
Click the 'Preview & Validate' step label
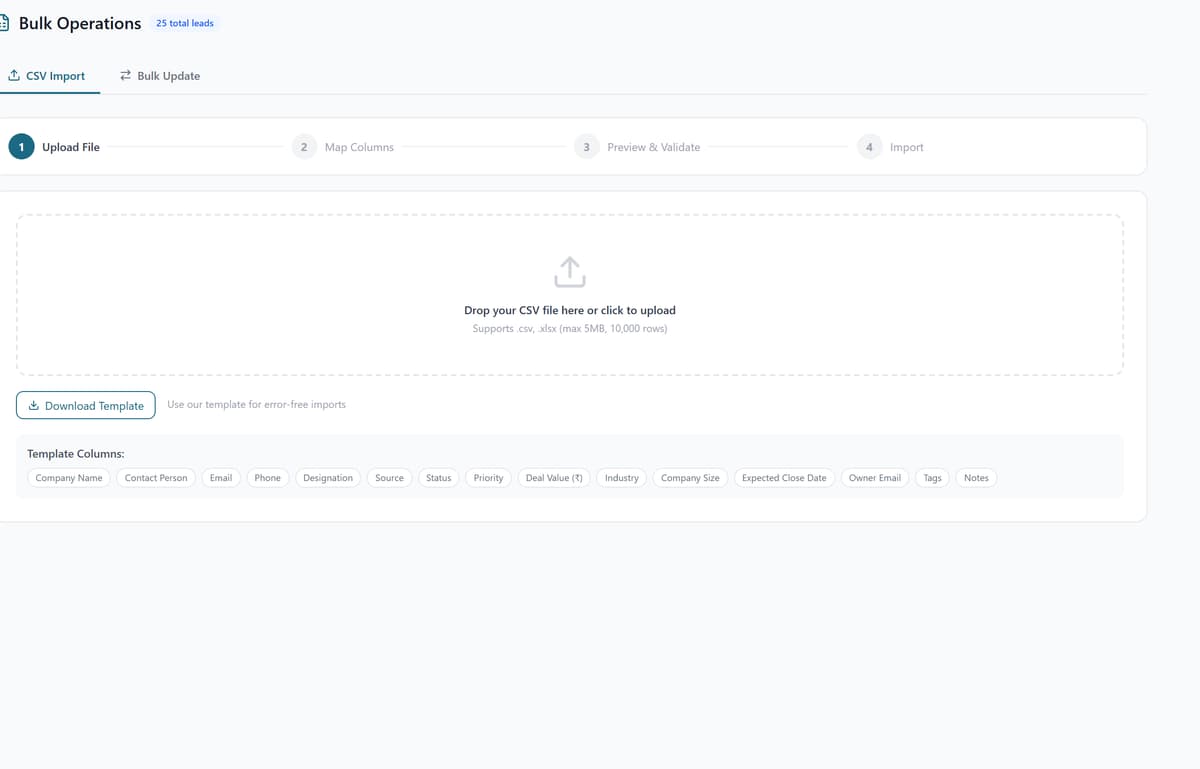click(x=654, y=147)
